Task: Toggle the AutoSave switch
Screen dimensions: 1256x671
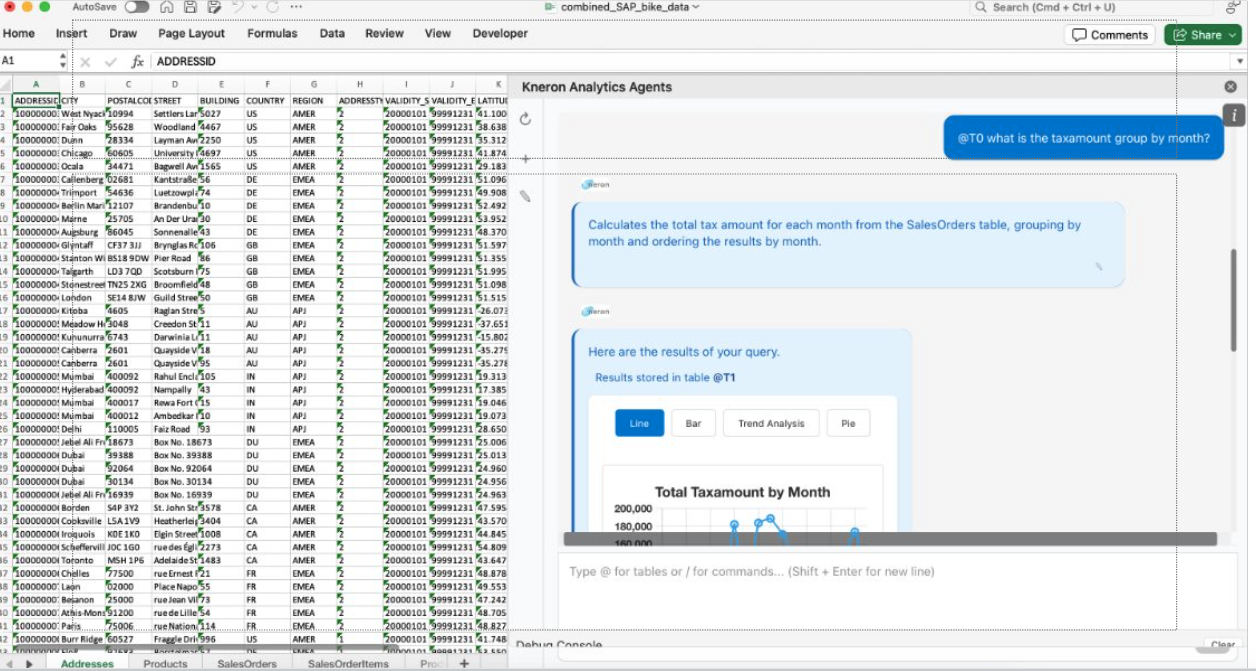Action: (136, 7)
